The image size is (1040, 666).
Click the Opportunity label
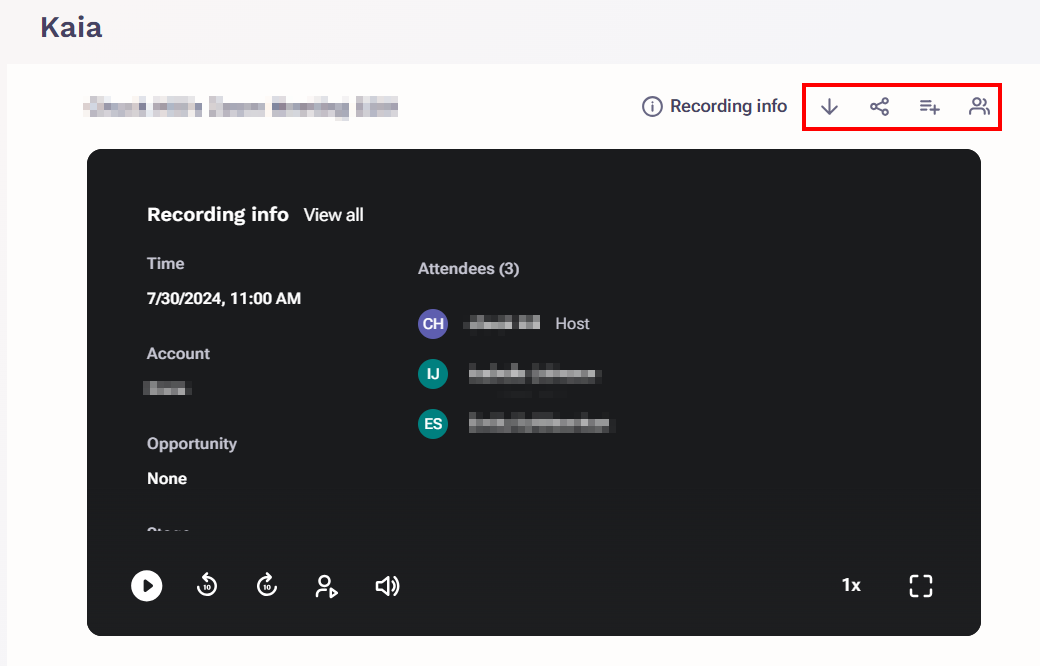pos(192,444)
